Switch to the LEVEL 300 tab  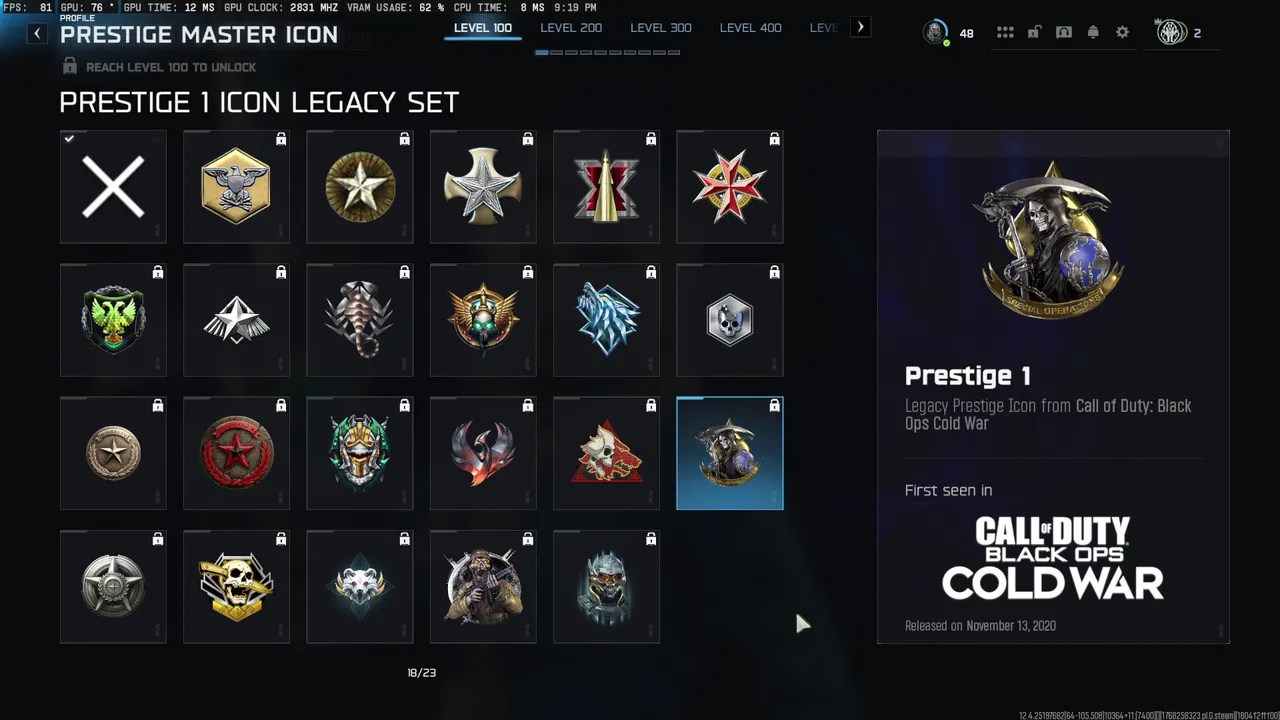pos(661,28)
